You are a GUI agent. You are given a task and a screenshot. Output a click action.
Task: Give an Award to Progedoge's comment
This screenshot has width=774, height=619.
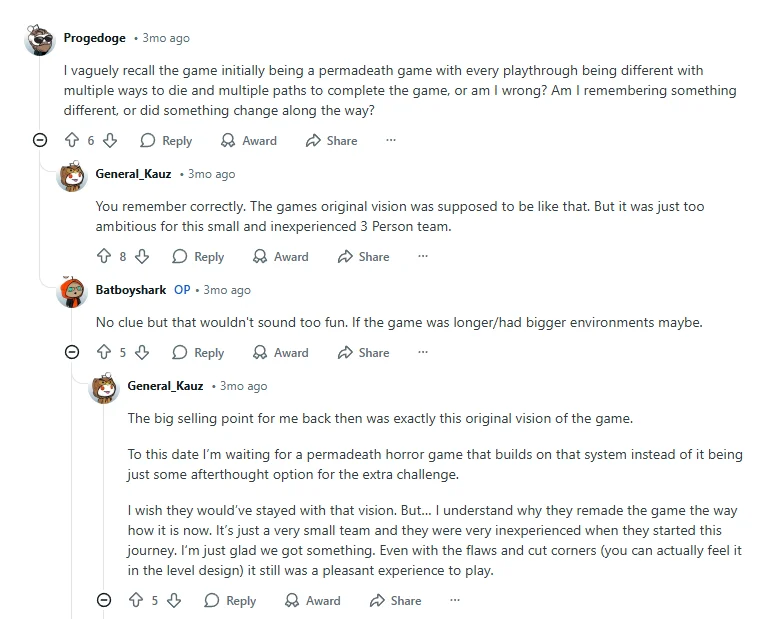click(249, 141)
